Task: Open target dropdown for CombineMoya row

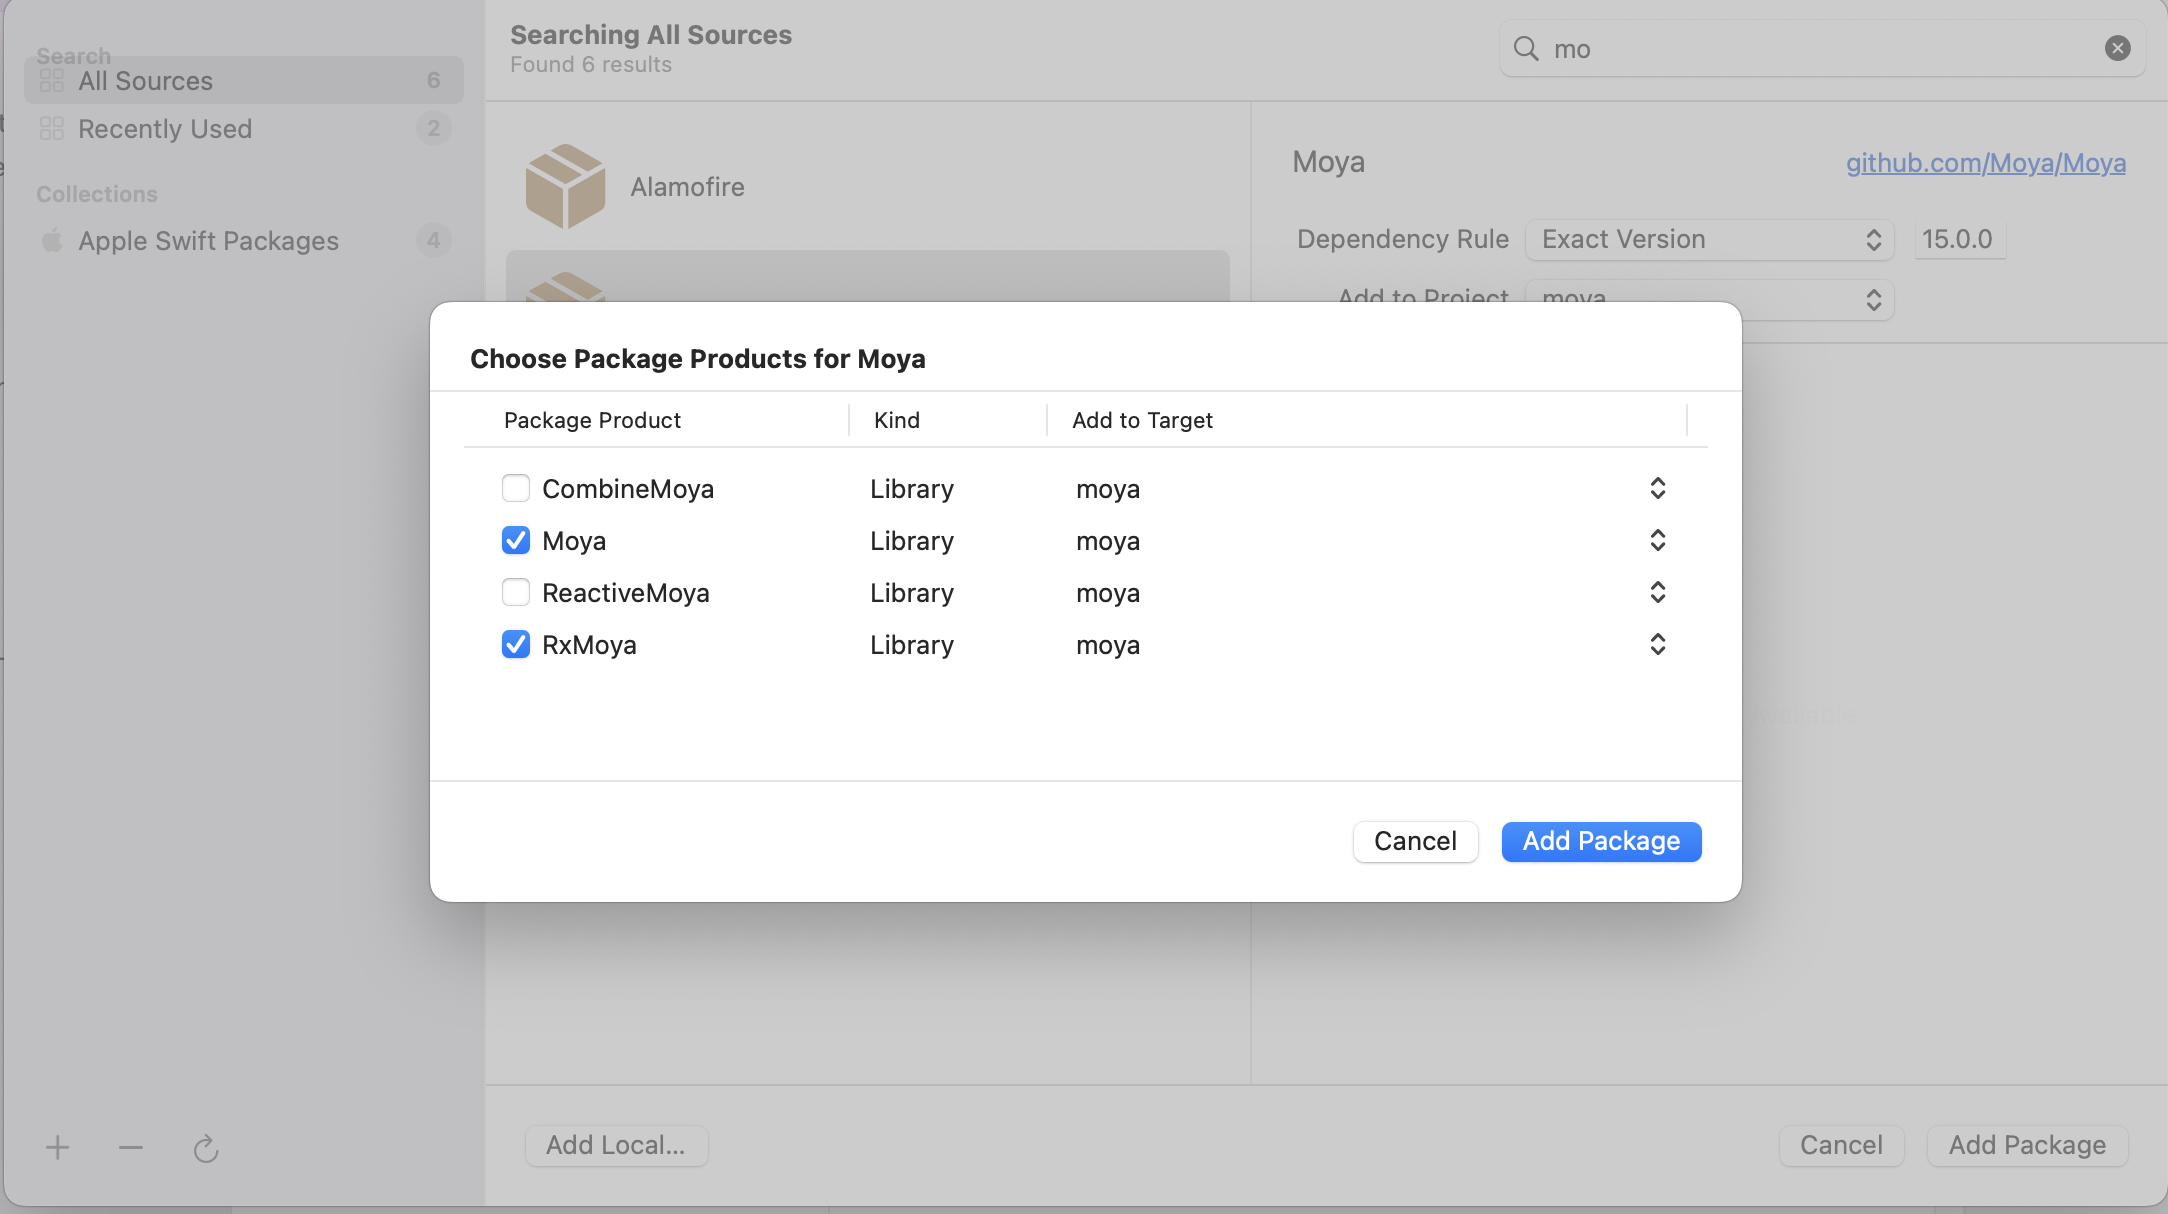Action: [x=1657, y=489]
